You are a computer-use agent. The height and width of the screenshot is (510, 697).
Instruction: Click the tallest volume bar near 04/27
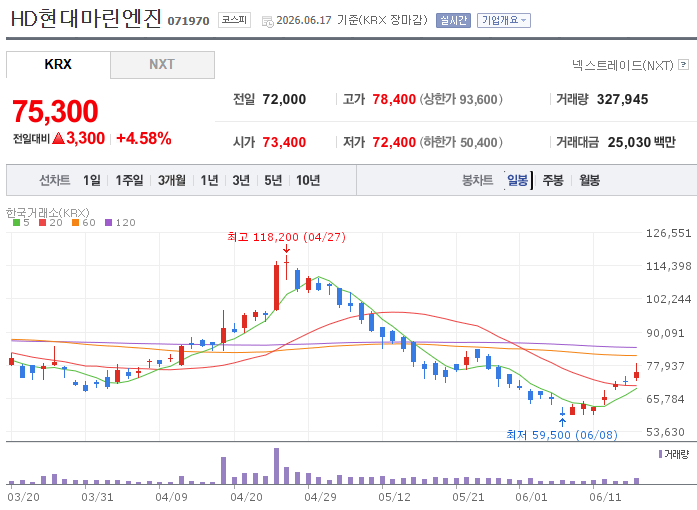pos(276,466)
